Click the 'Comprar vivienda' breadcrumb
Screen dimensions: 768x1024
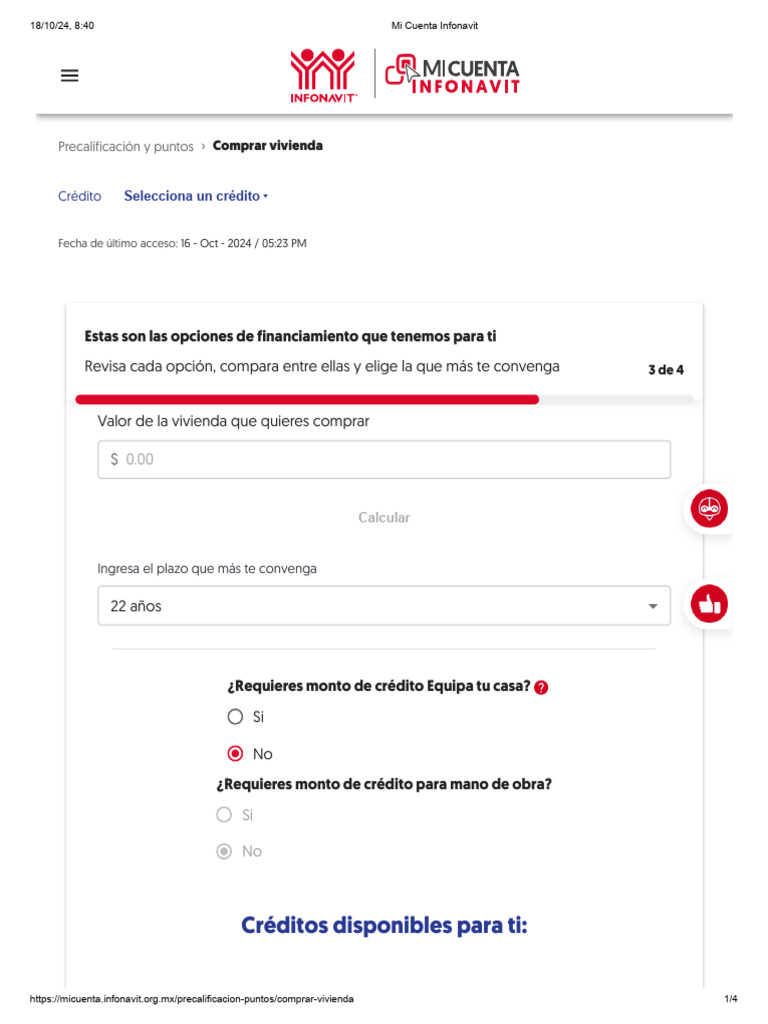tap(268, 146)
